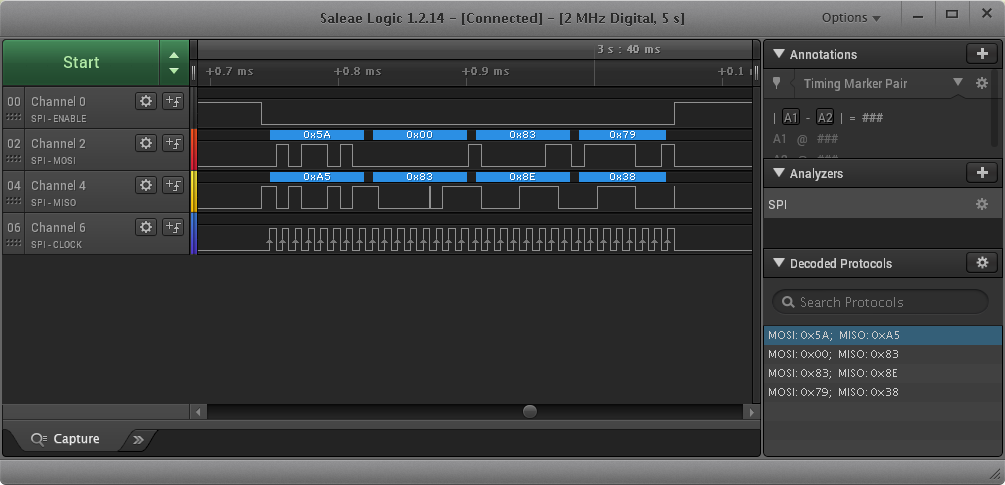Select row MOSI: 0x00; MISO: 0x83
Viewport: 1005px width, 485px height.
[883, 354]
